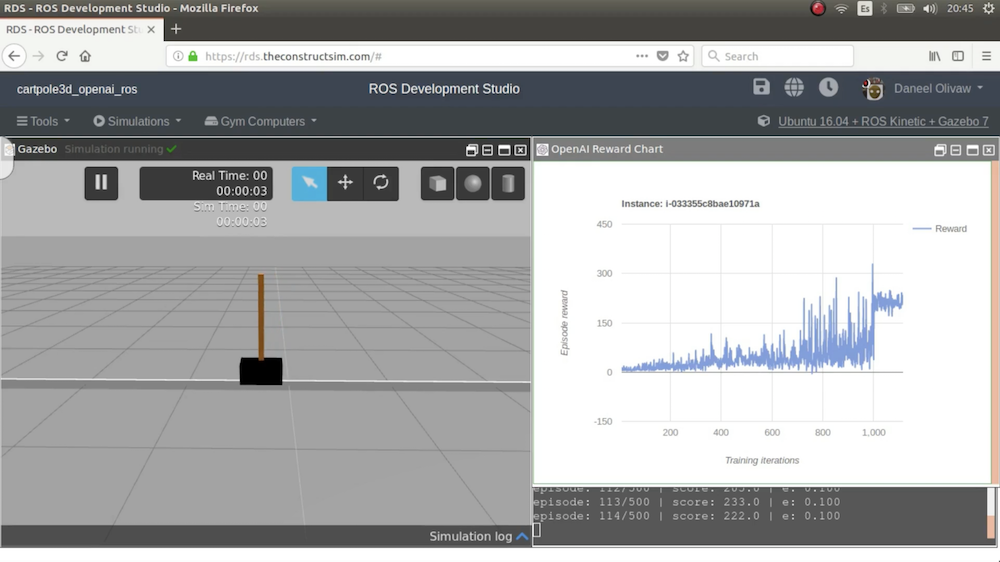Open the battery indicator
Image resolution: width=1000 pixels, height=562 pixels.
(906, 8)
